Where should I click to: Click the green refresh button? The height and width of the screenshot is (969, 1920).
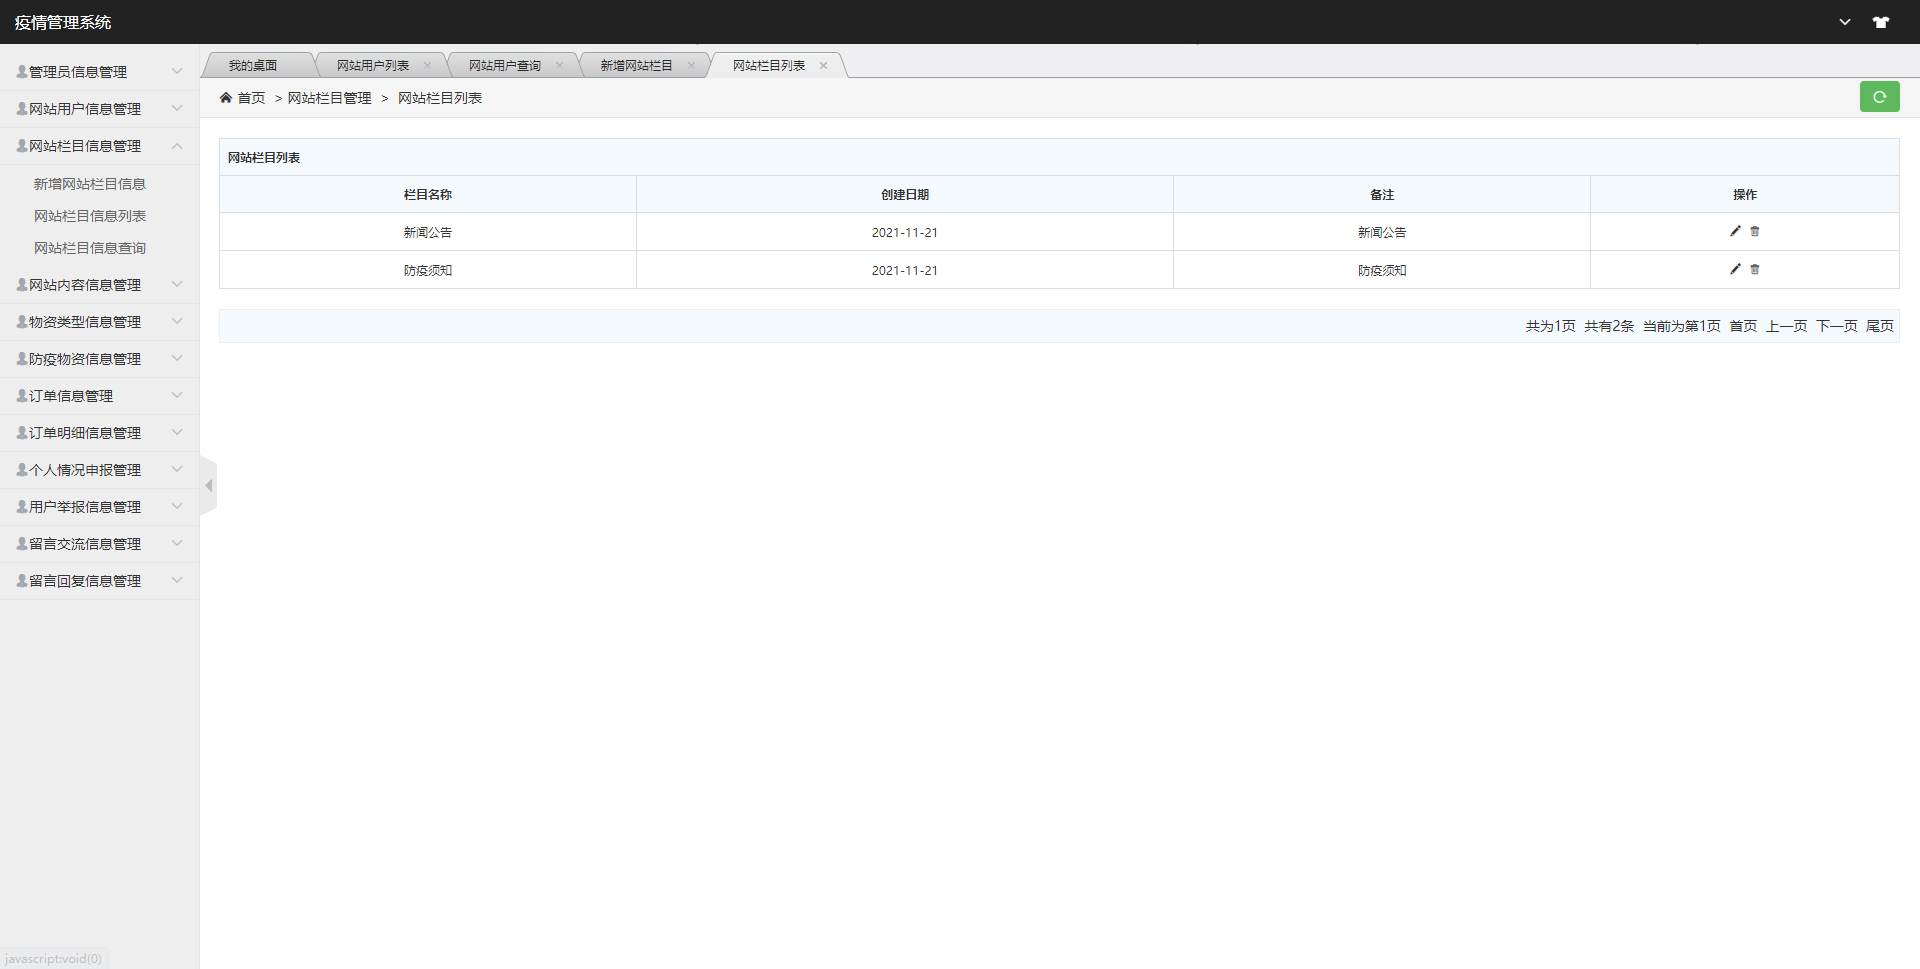1879,97
